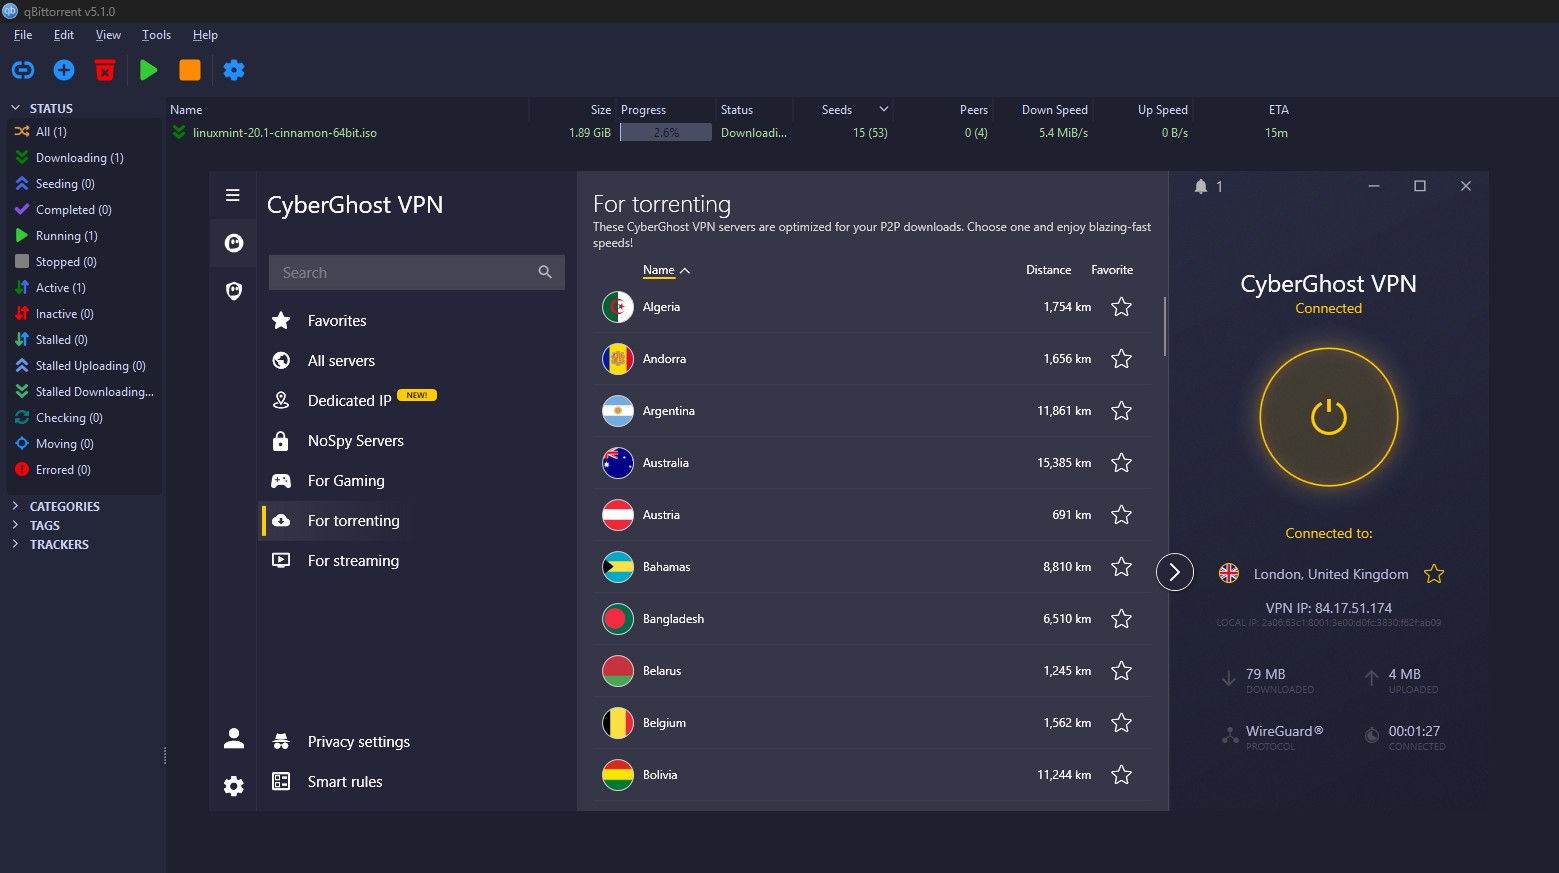1559x873 pixels.
Task: Click the Seeds column sort arrow
Action: click(883, 109)
